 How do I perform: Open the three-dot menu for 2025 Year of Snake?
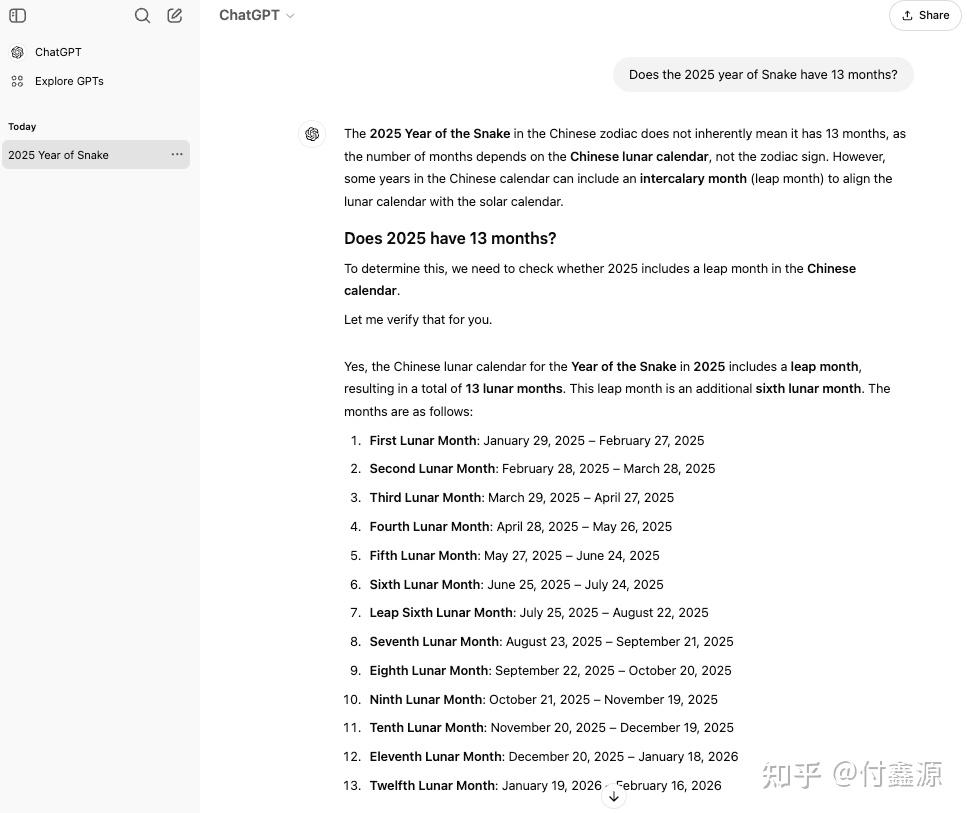[x=177, y=154]
